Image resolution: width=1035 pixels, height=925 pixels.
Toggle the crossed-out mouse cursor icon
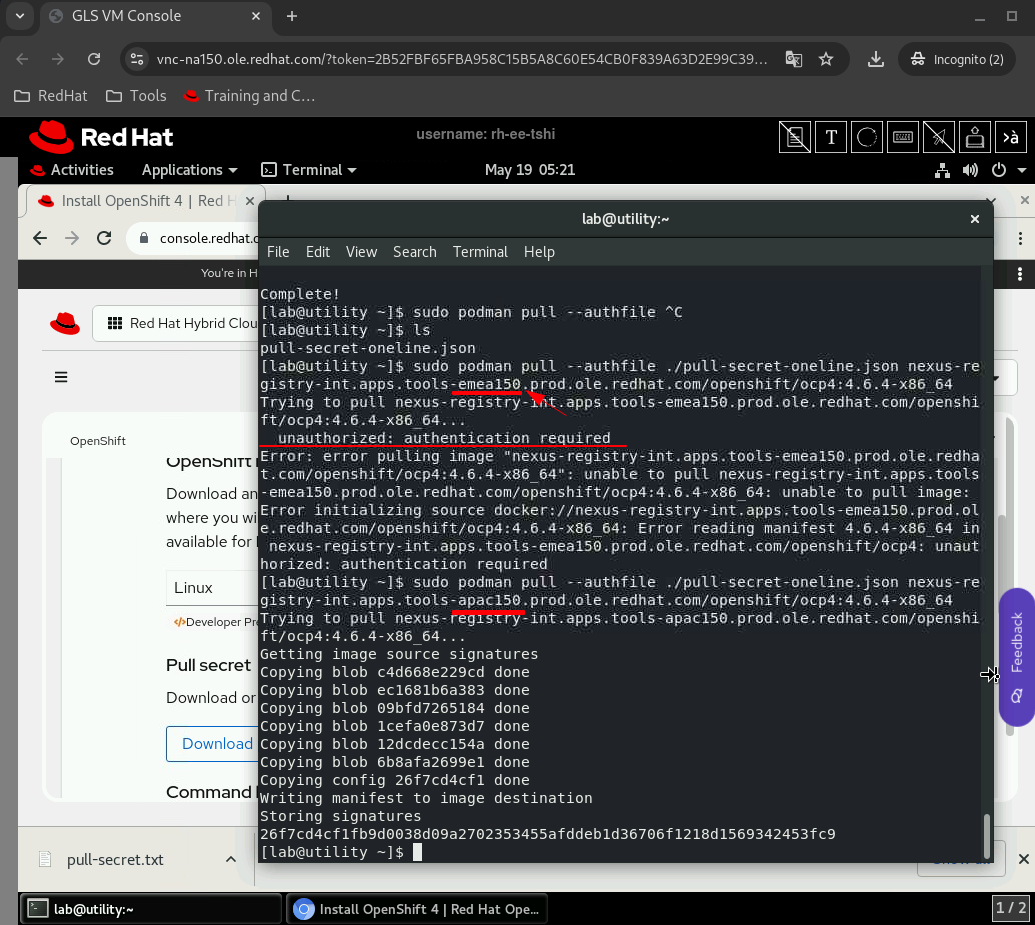pos(939,137)
